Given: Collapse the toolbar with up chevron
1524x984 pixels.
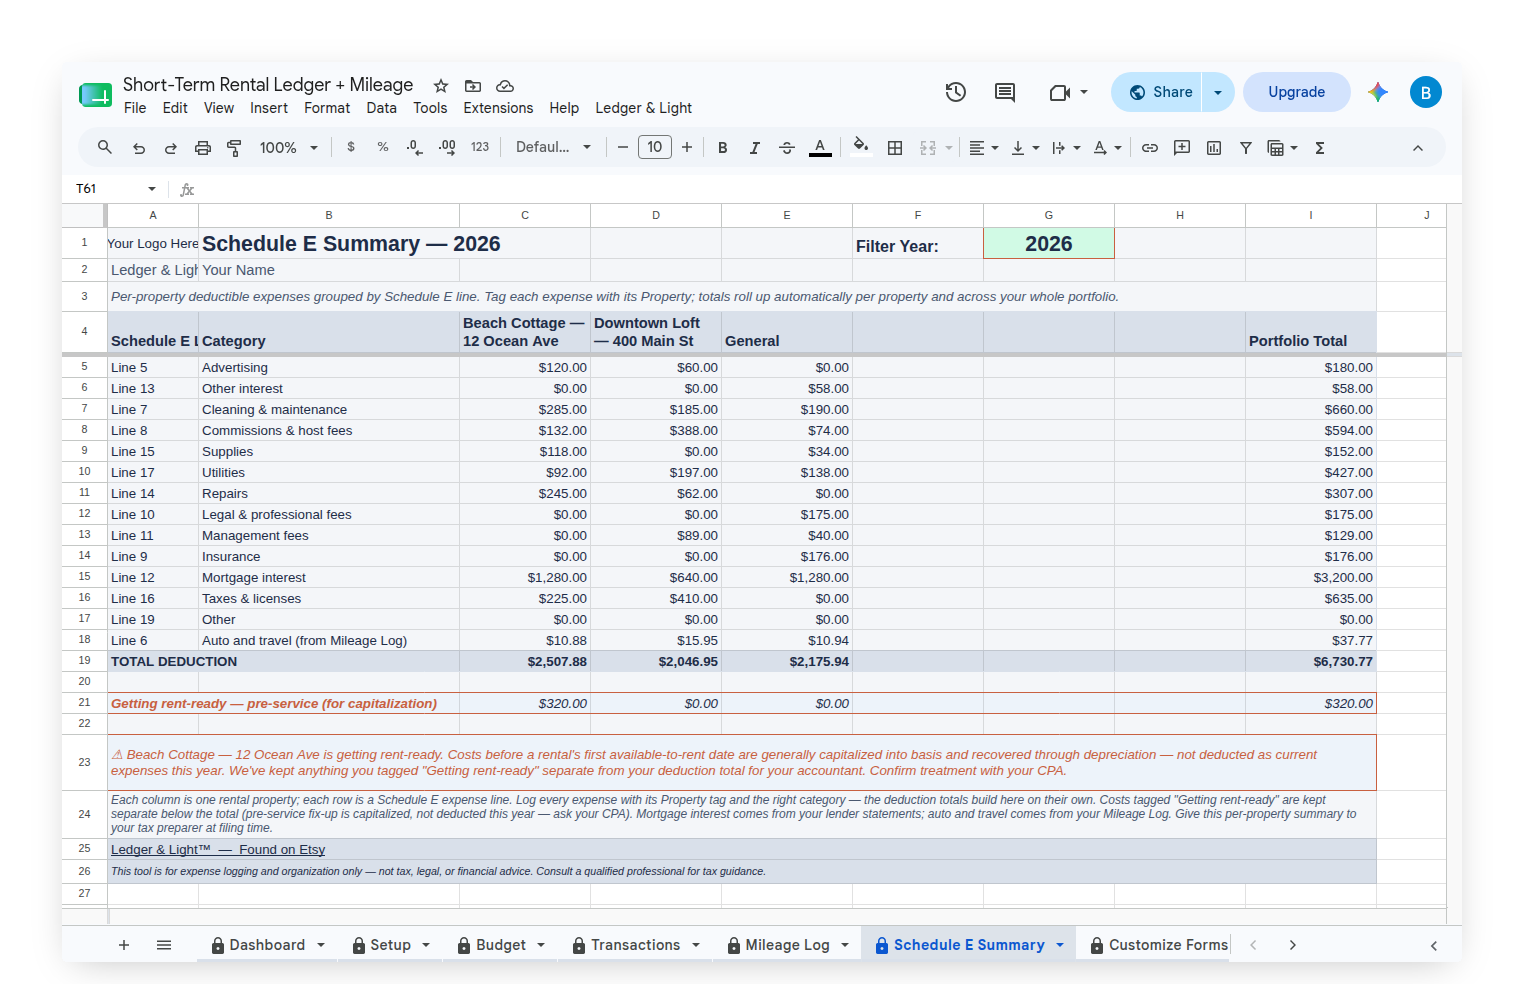Looking at the screenshot, I should coord(1418,147).
